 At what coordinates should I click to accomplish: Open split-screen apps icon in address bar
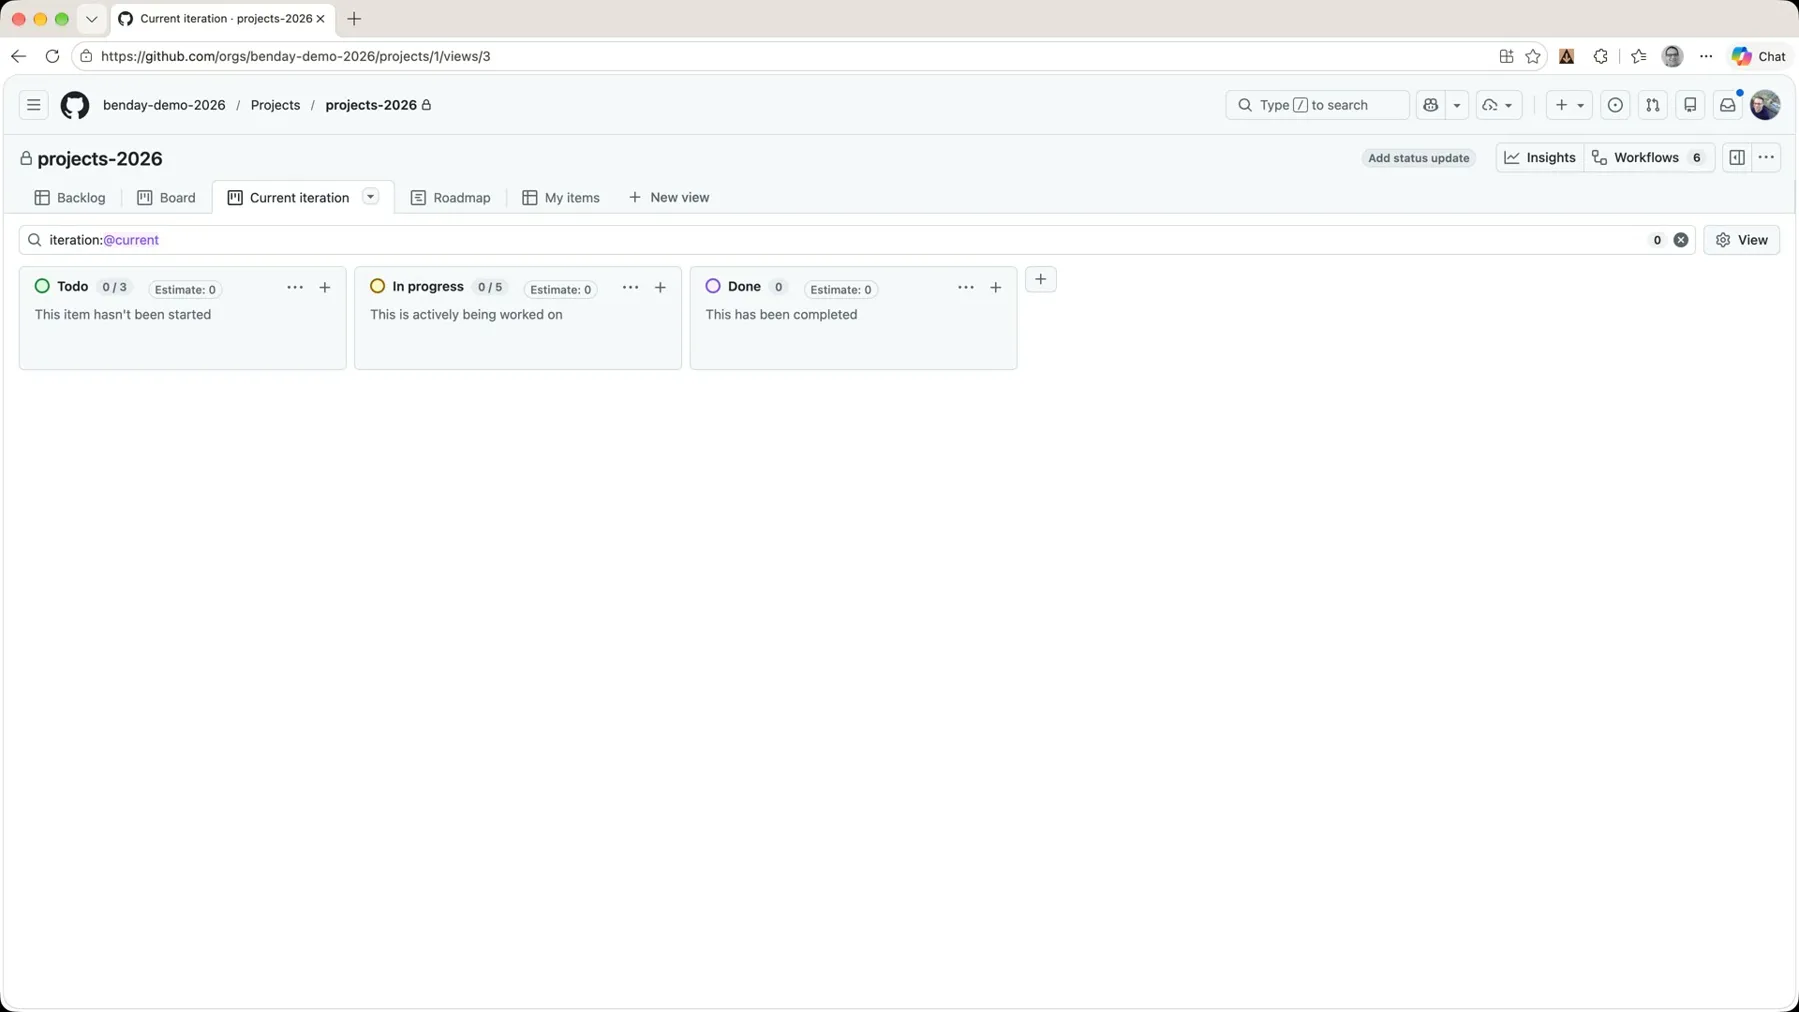pyautogui.click(x=1506, y=56)
